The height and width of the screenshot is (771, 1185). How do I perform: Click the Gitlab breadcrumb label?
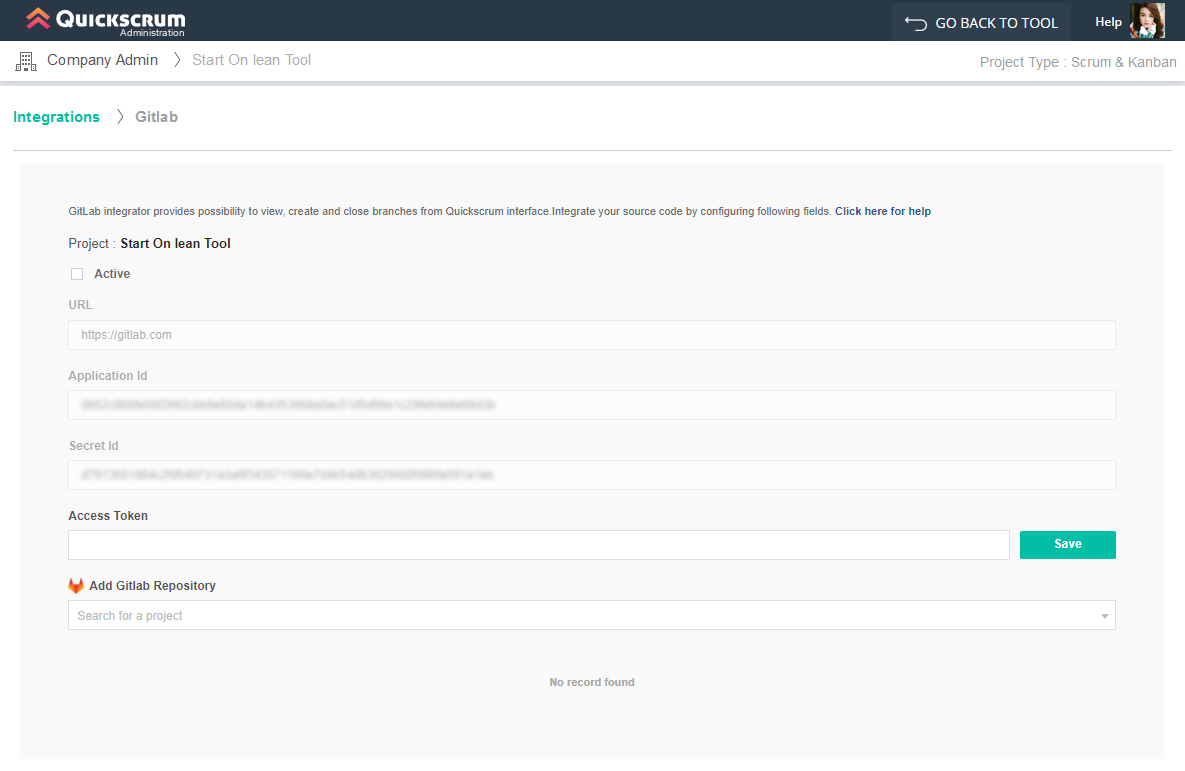tap(156, 117)
